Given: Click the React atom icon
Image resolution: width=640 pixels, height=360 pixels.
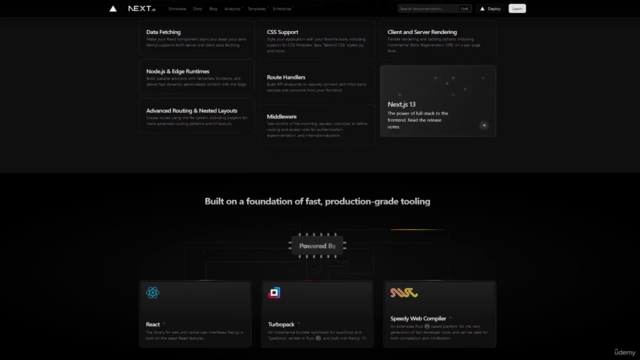Looking at the screenshot, I should click(153, 293).
